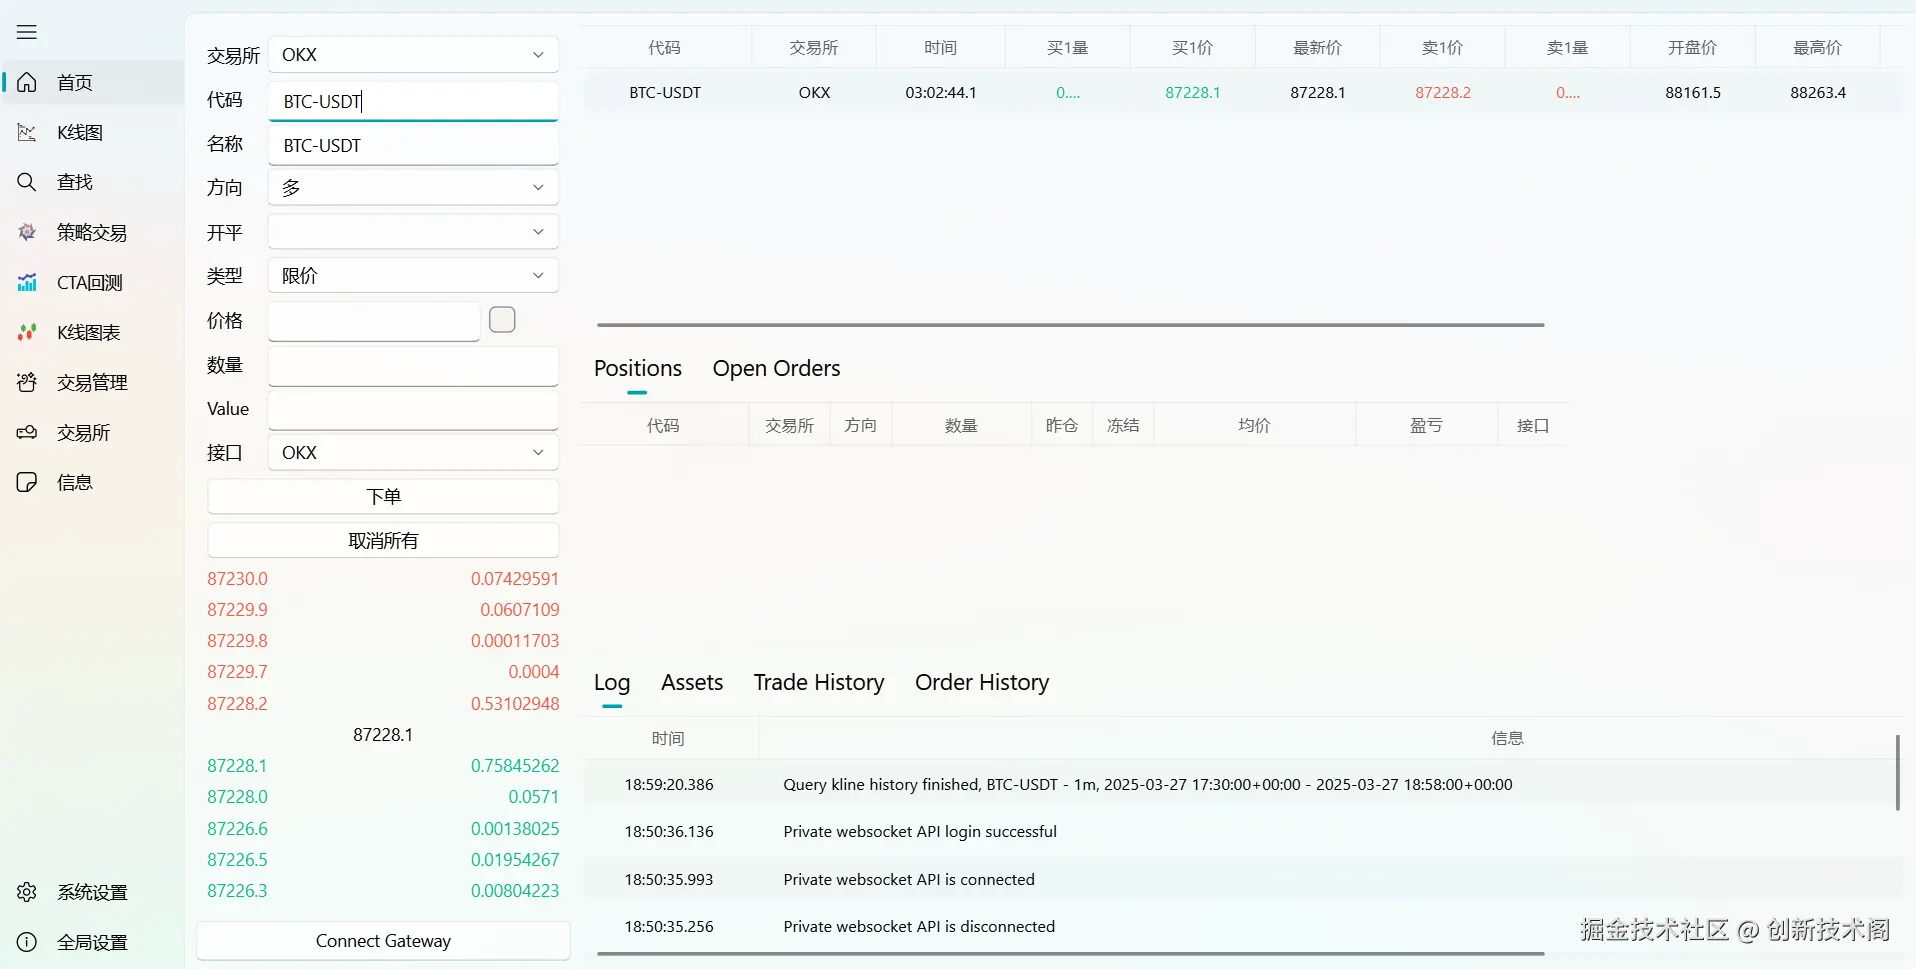Click the 交易所 exchange icon
This screenshot has height=969, width=1916.
click(x=27, y=432)
